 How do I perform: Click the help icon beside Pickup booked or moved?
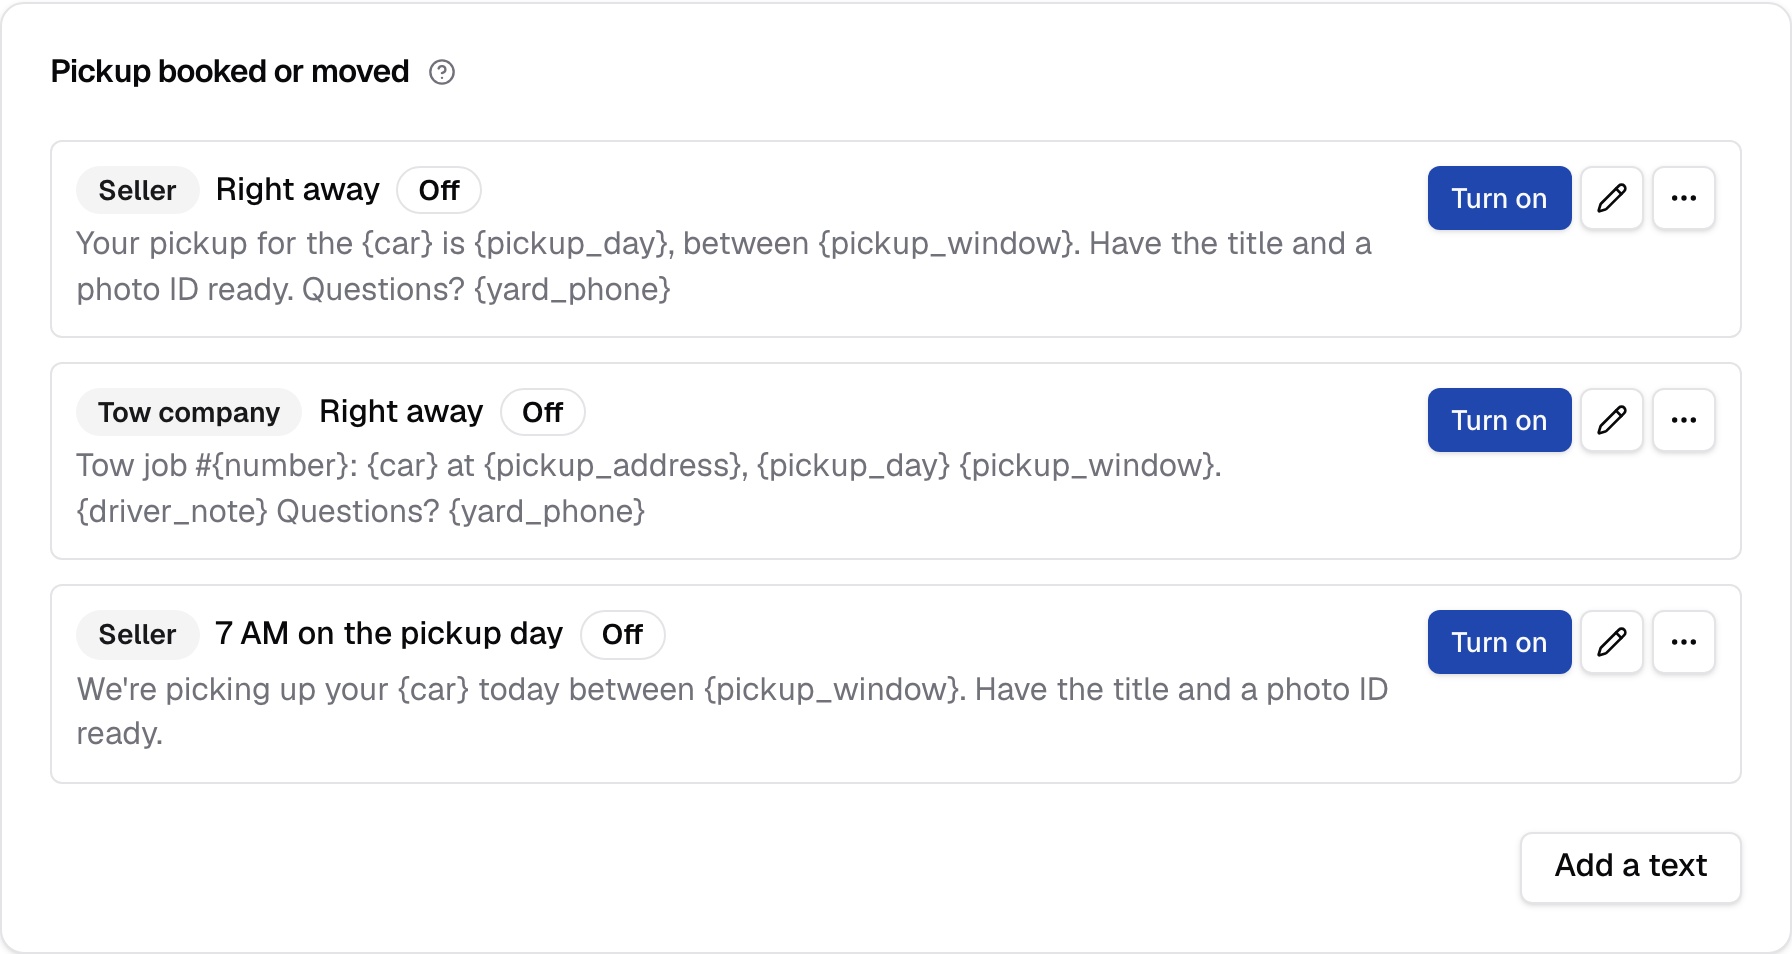pyautogui.click(x=442, y=72)
